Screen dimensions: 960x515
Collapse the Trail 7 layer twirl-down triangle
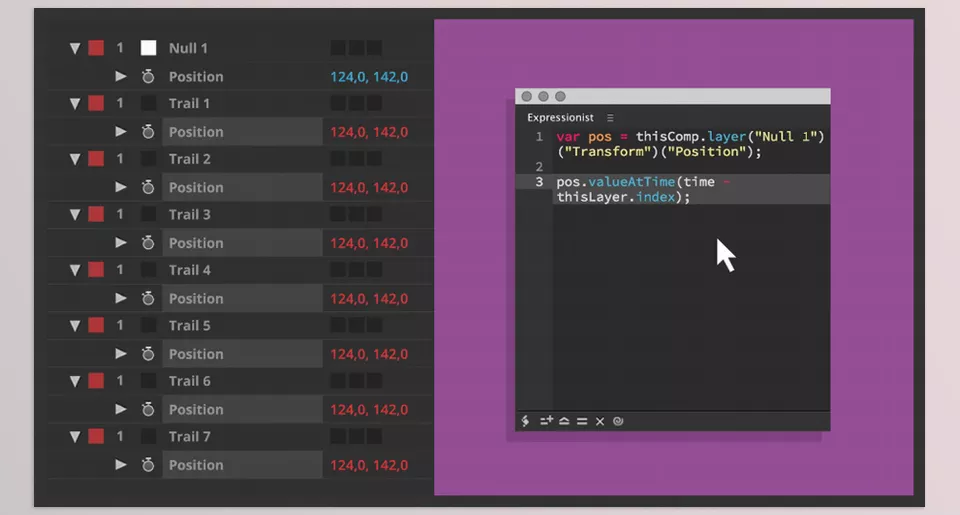tap(75, 437)
